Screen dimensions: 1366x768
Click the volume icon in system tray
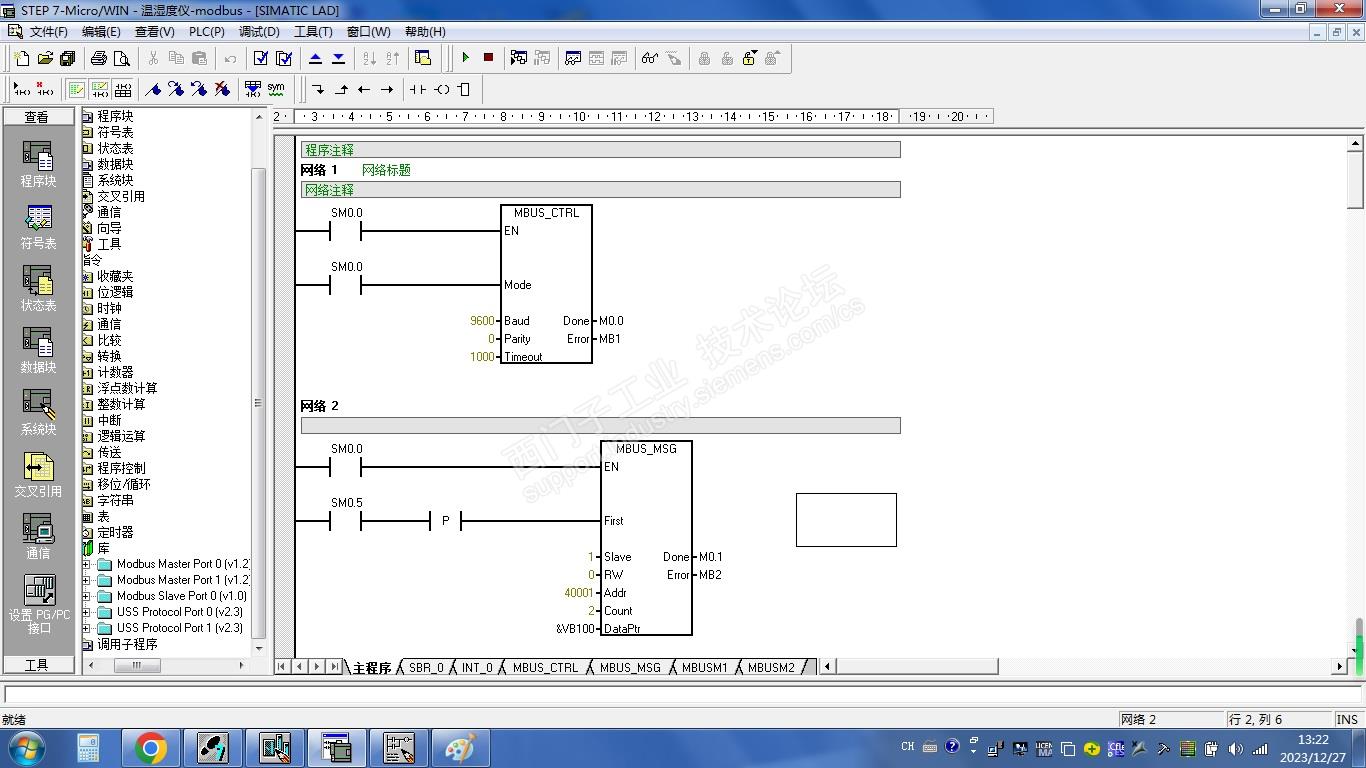pyautogui.click(x=1236, y=748)
